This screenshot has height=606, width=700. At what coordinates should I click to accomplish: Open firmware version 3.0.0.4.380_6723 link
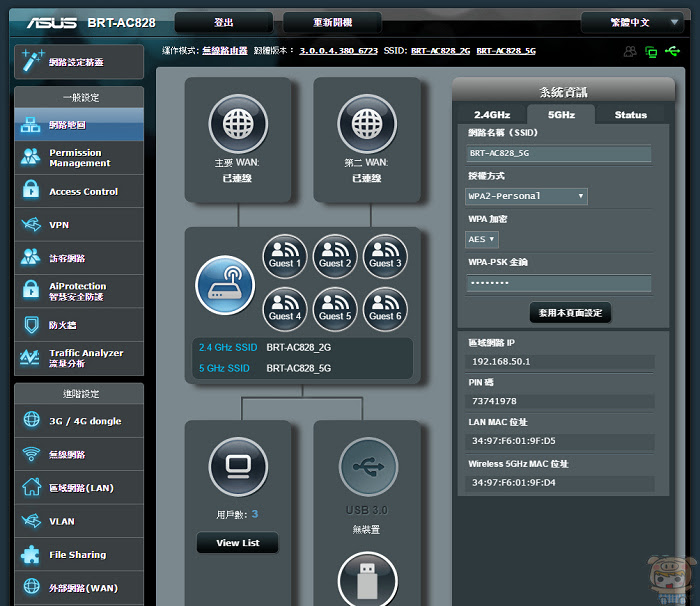click(338, 51)
